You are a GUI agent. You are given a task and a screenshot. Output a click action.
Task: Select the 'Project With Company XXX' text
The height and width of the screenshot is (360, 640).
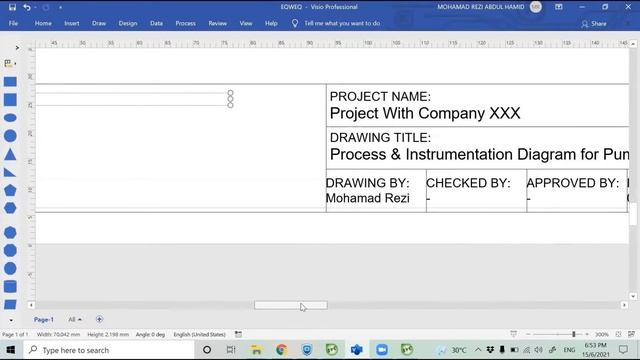425,113
